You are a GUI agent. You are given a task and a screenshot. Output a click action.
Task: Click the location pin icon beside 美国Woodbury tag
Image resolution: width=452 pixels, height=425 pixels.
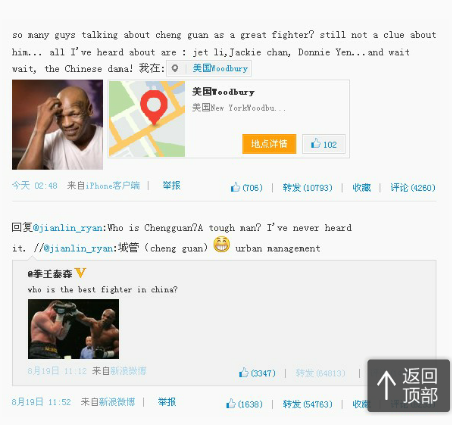(x=175, y=68)
